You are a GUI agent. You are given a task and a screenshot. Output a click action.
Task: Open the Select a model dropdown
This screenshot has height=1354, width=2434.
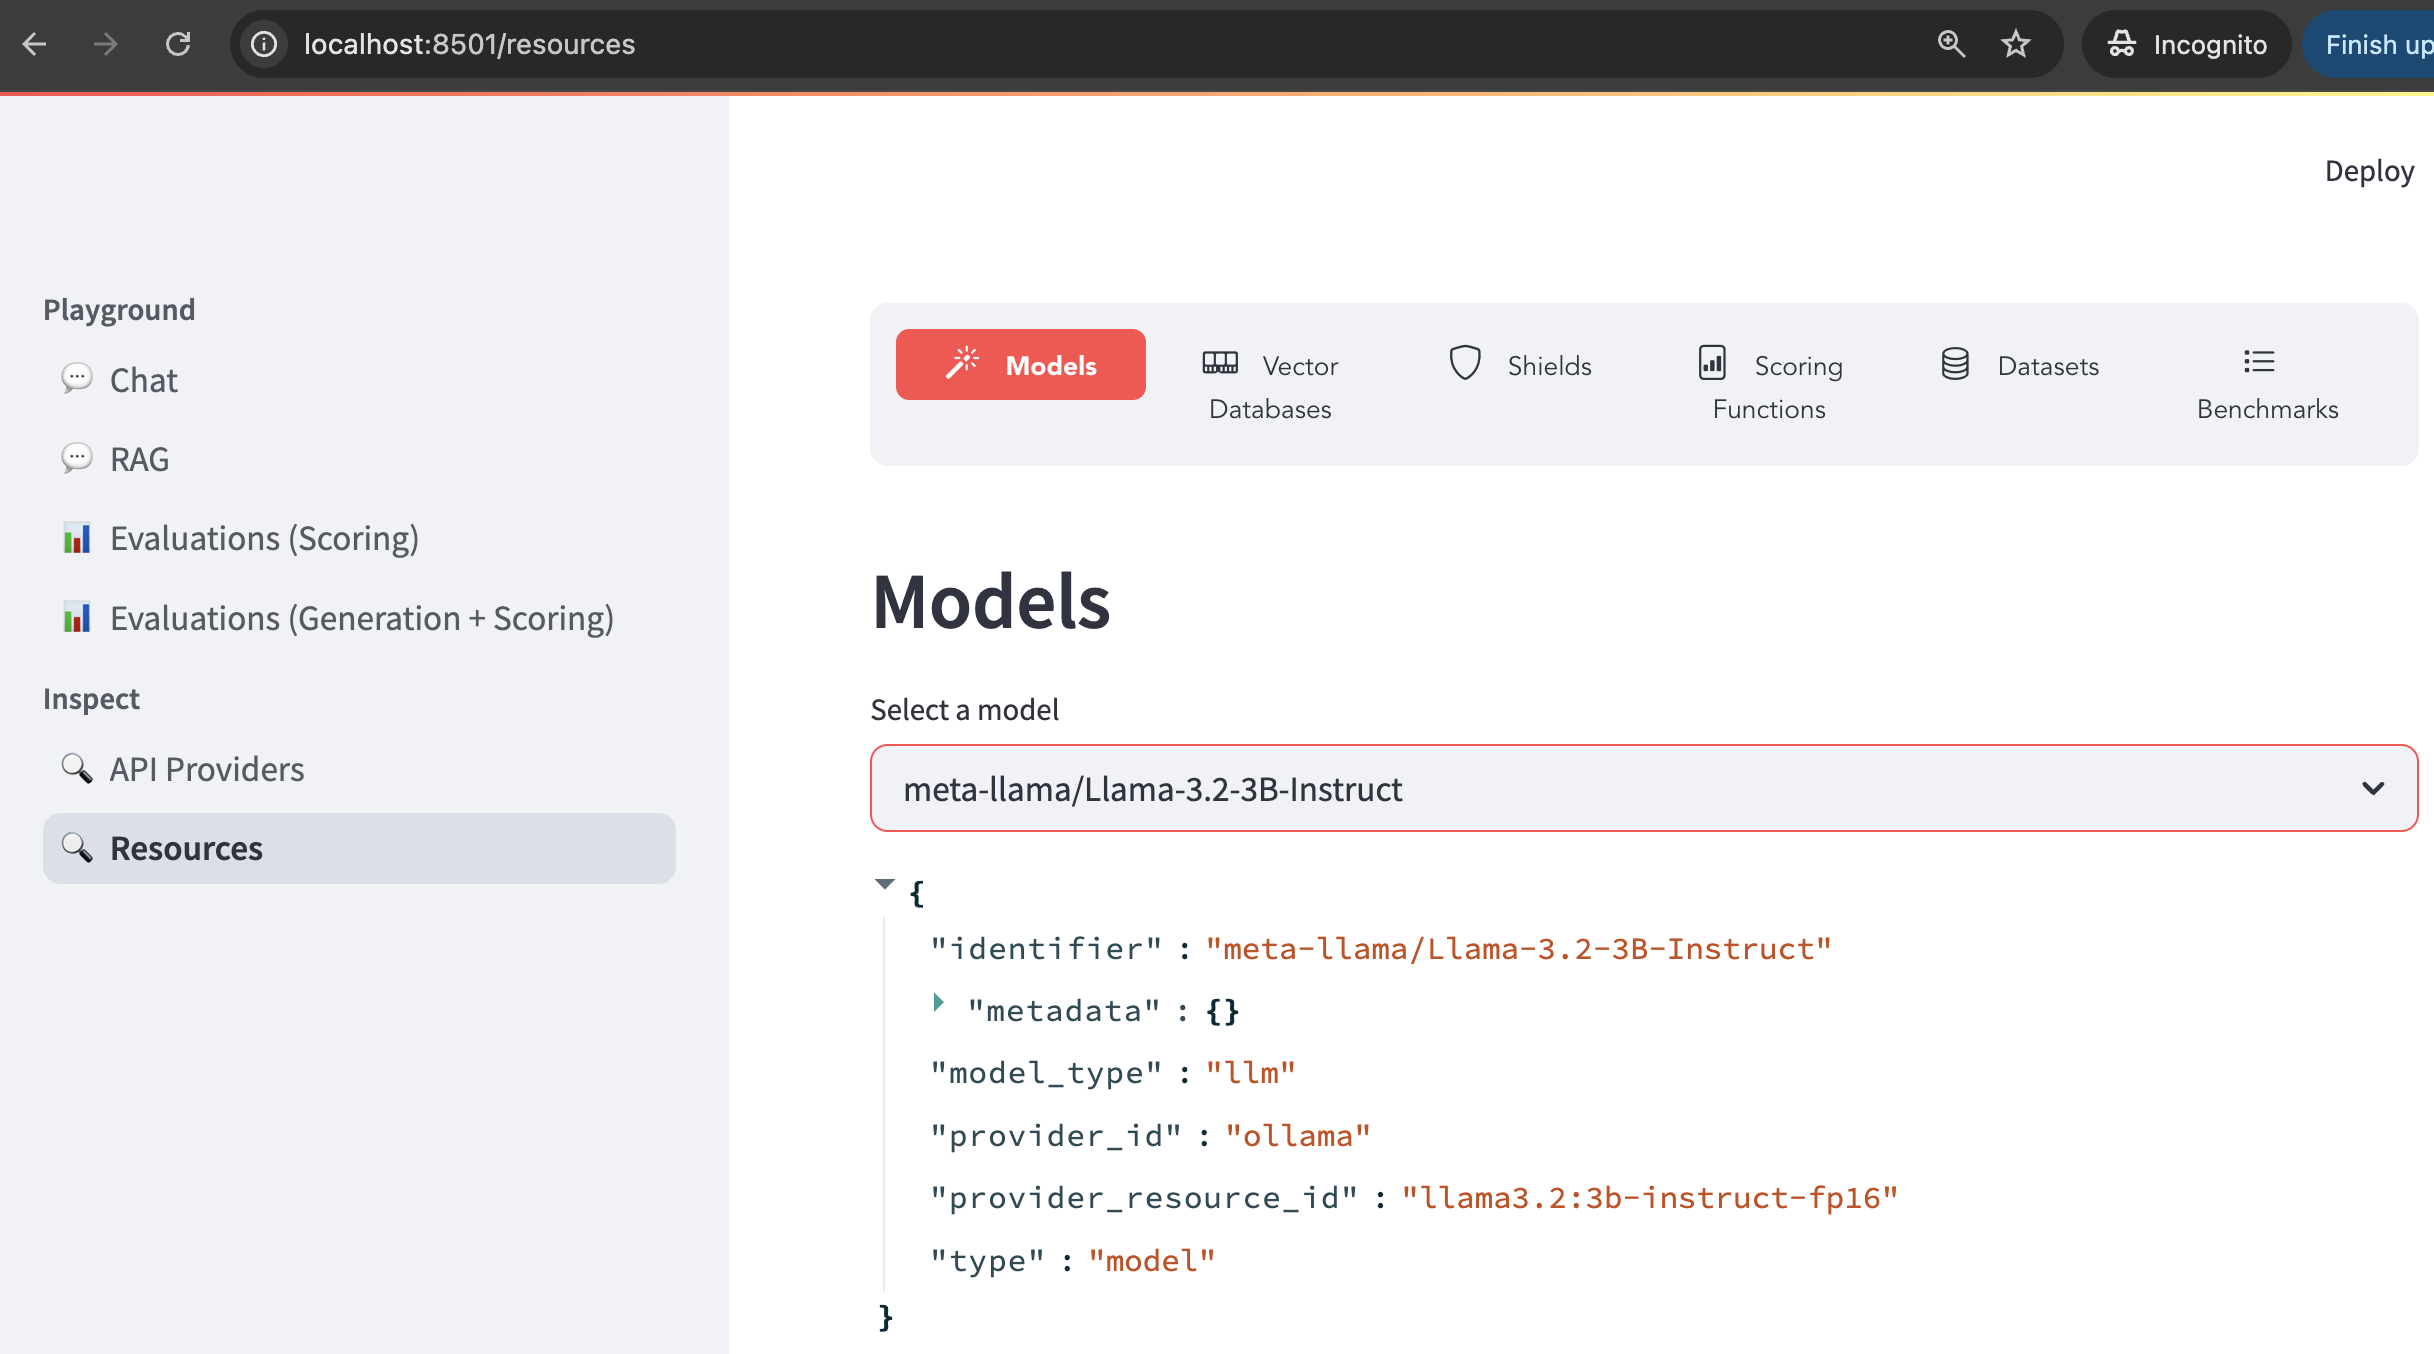coord(1644,788)
